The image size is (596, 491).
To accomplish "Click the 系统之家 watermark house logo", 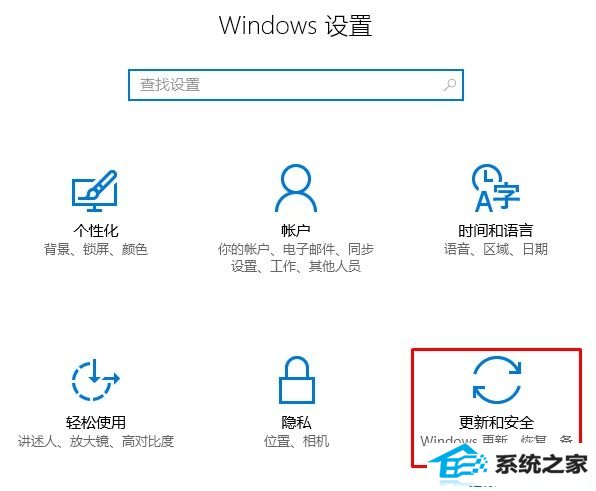I will [458, 464].
